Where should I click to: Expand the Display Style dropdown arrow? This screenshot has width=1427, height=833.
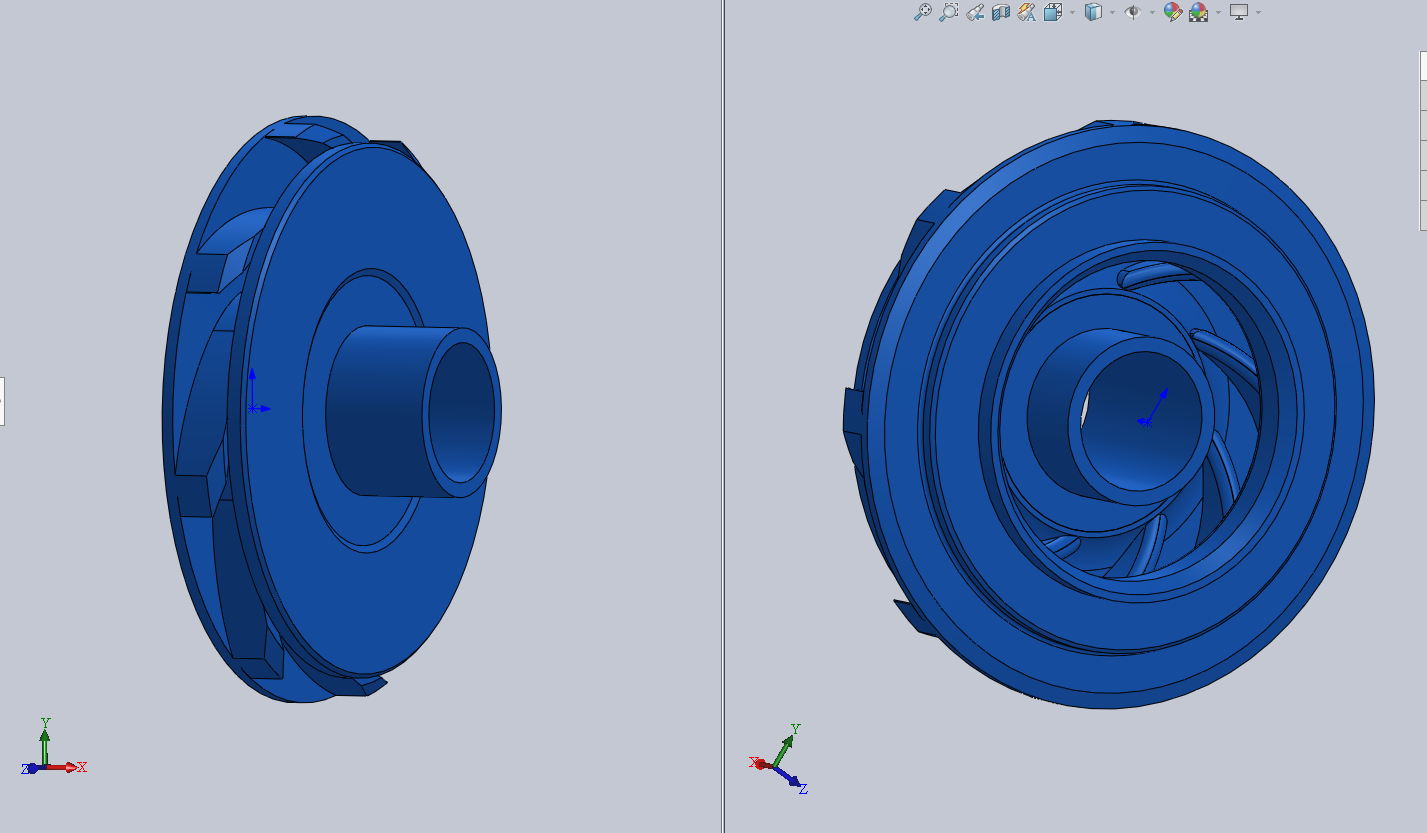tap(1112, 12)
